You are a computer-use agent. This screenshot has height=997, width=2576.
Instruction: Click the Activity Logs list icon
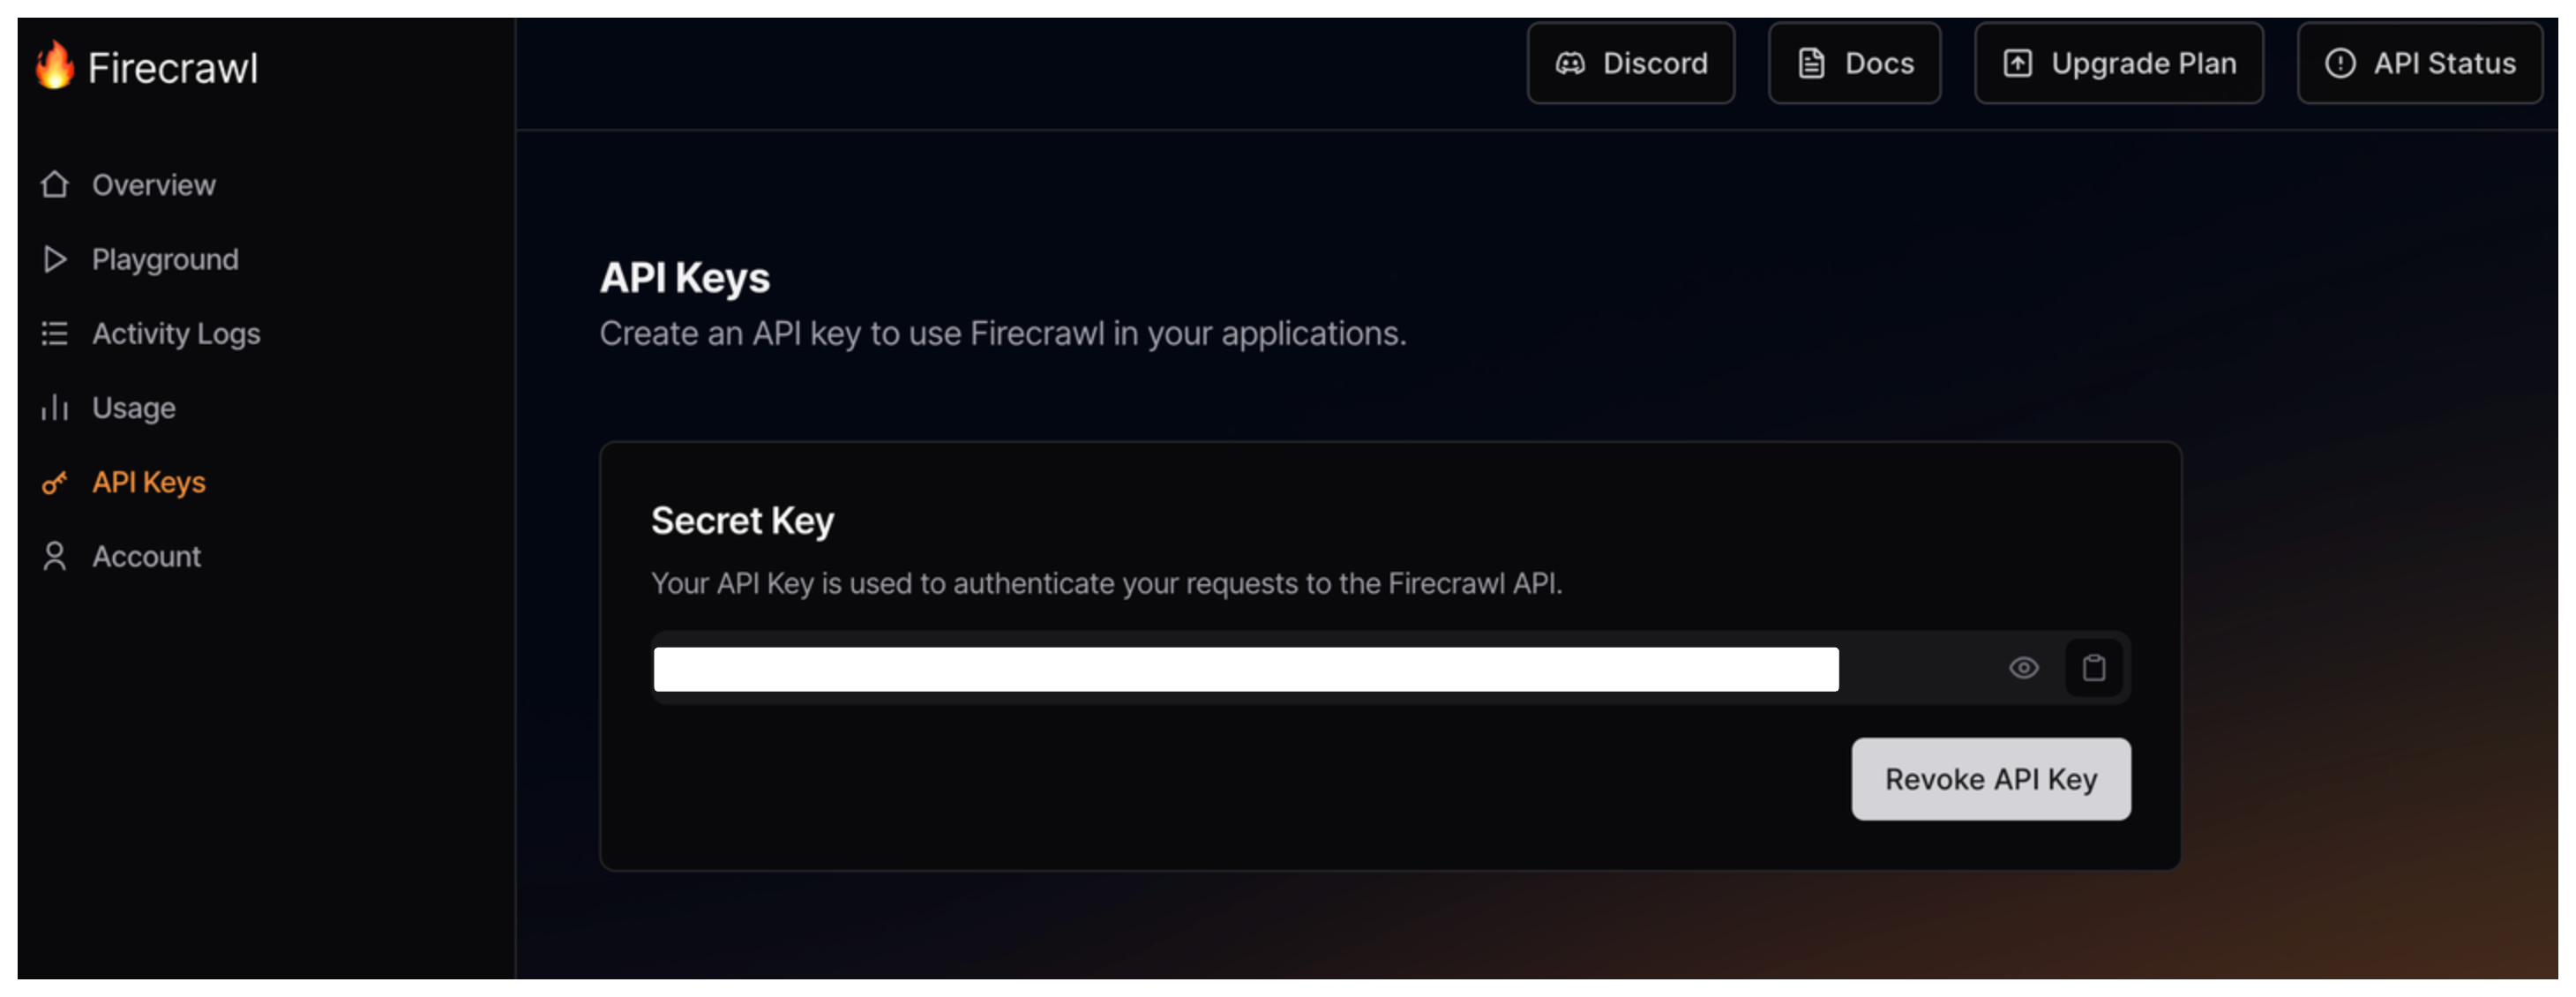click(55, 334)
